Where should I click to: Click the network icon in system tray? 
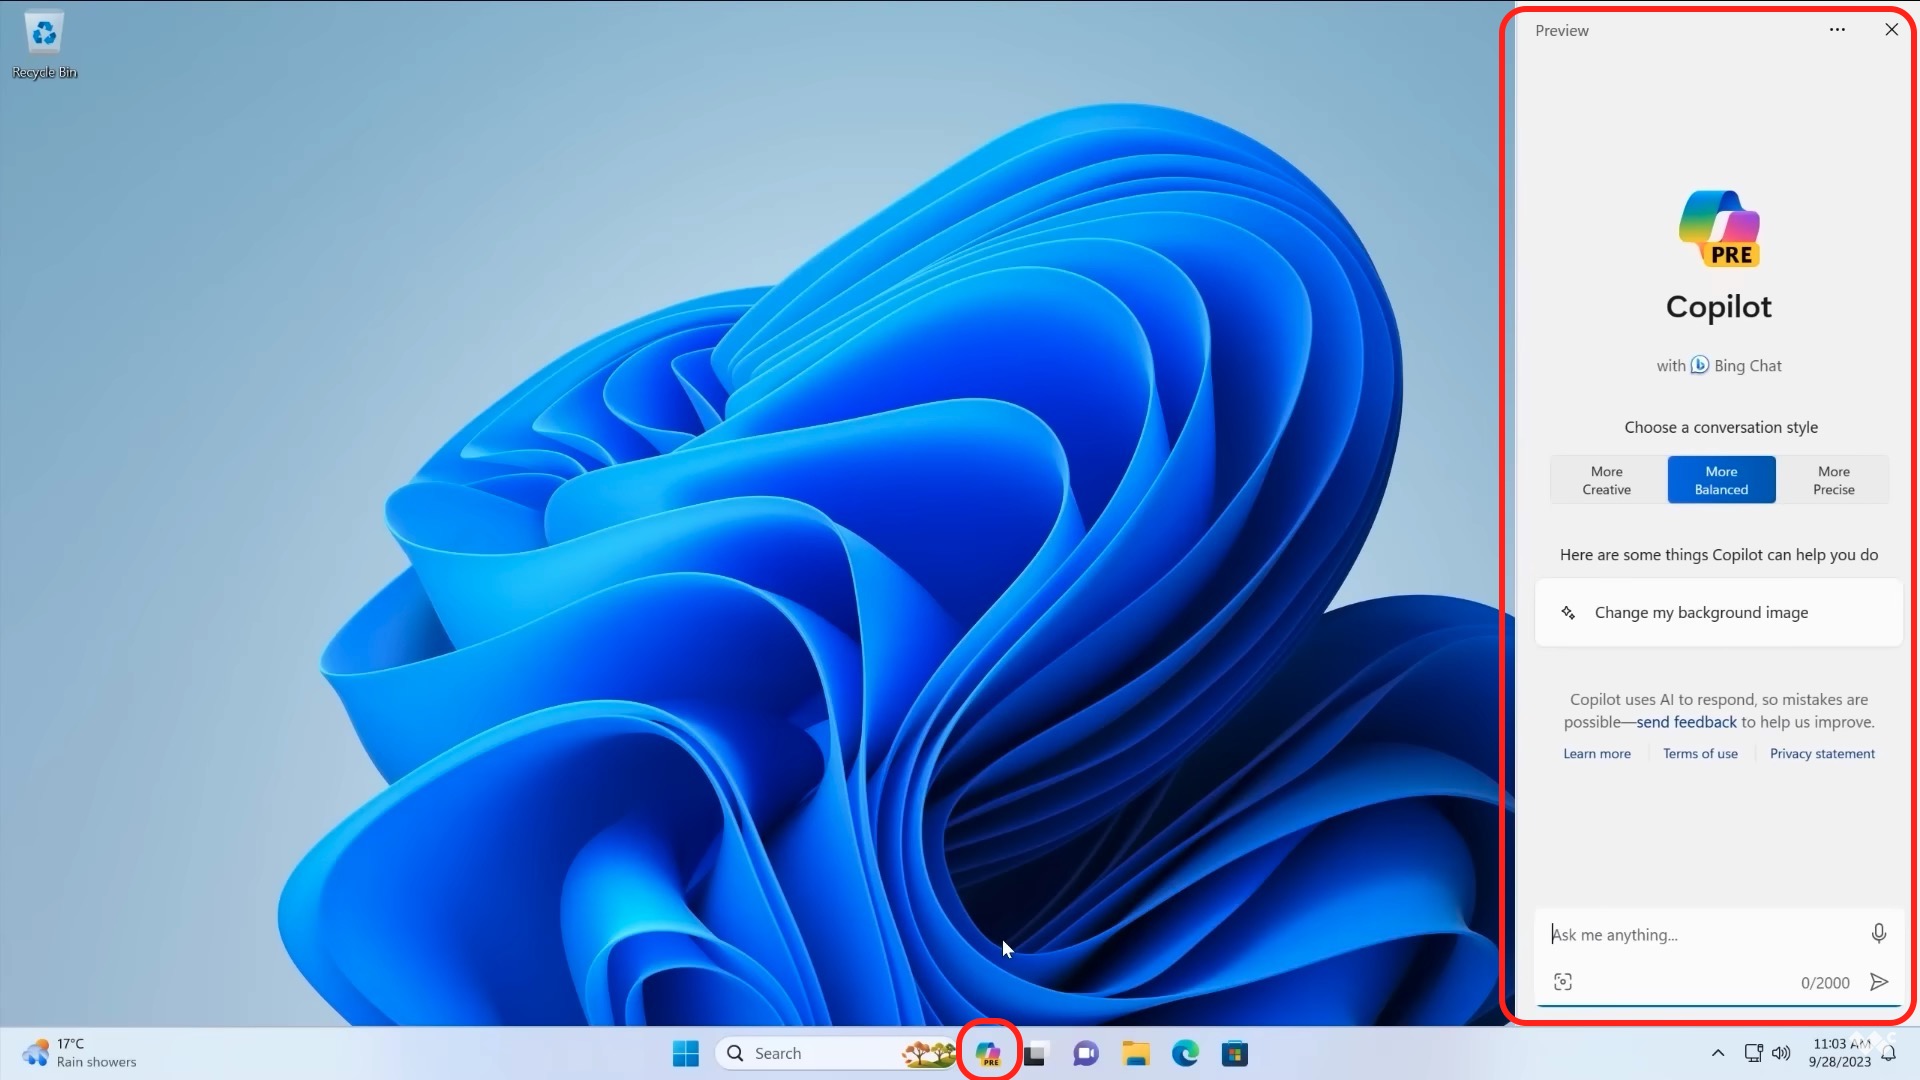pos(1753,1053)
